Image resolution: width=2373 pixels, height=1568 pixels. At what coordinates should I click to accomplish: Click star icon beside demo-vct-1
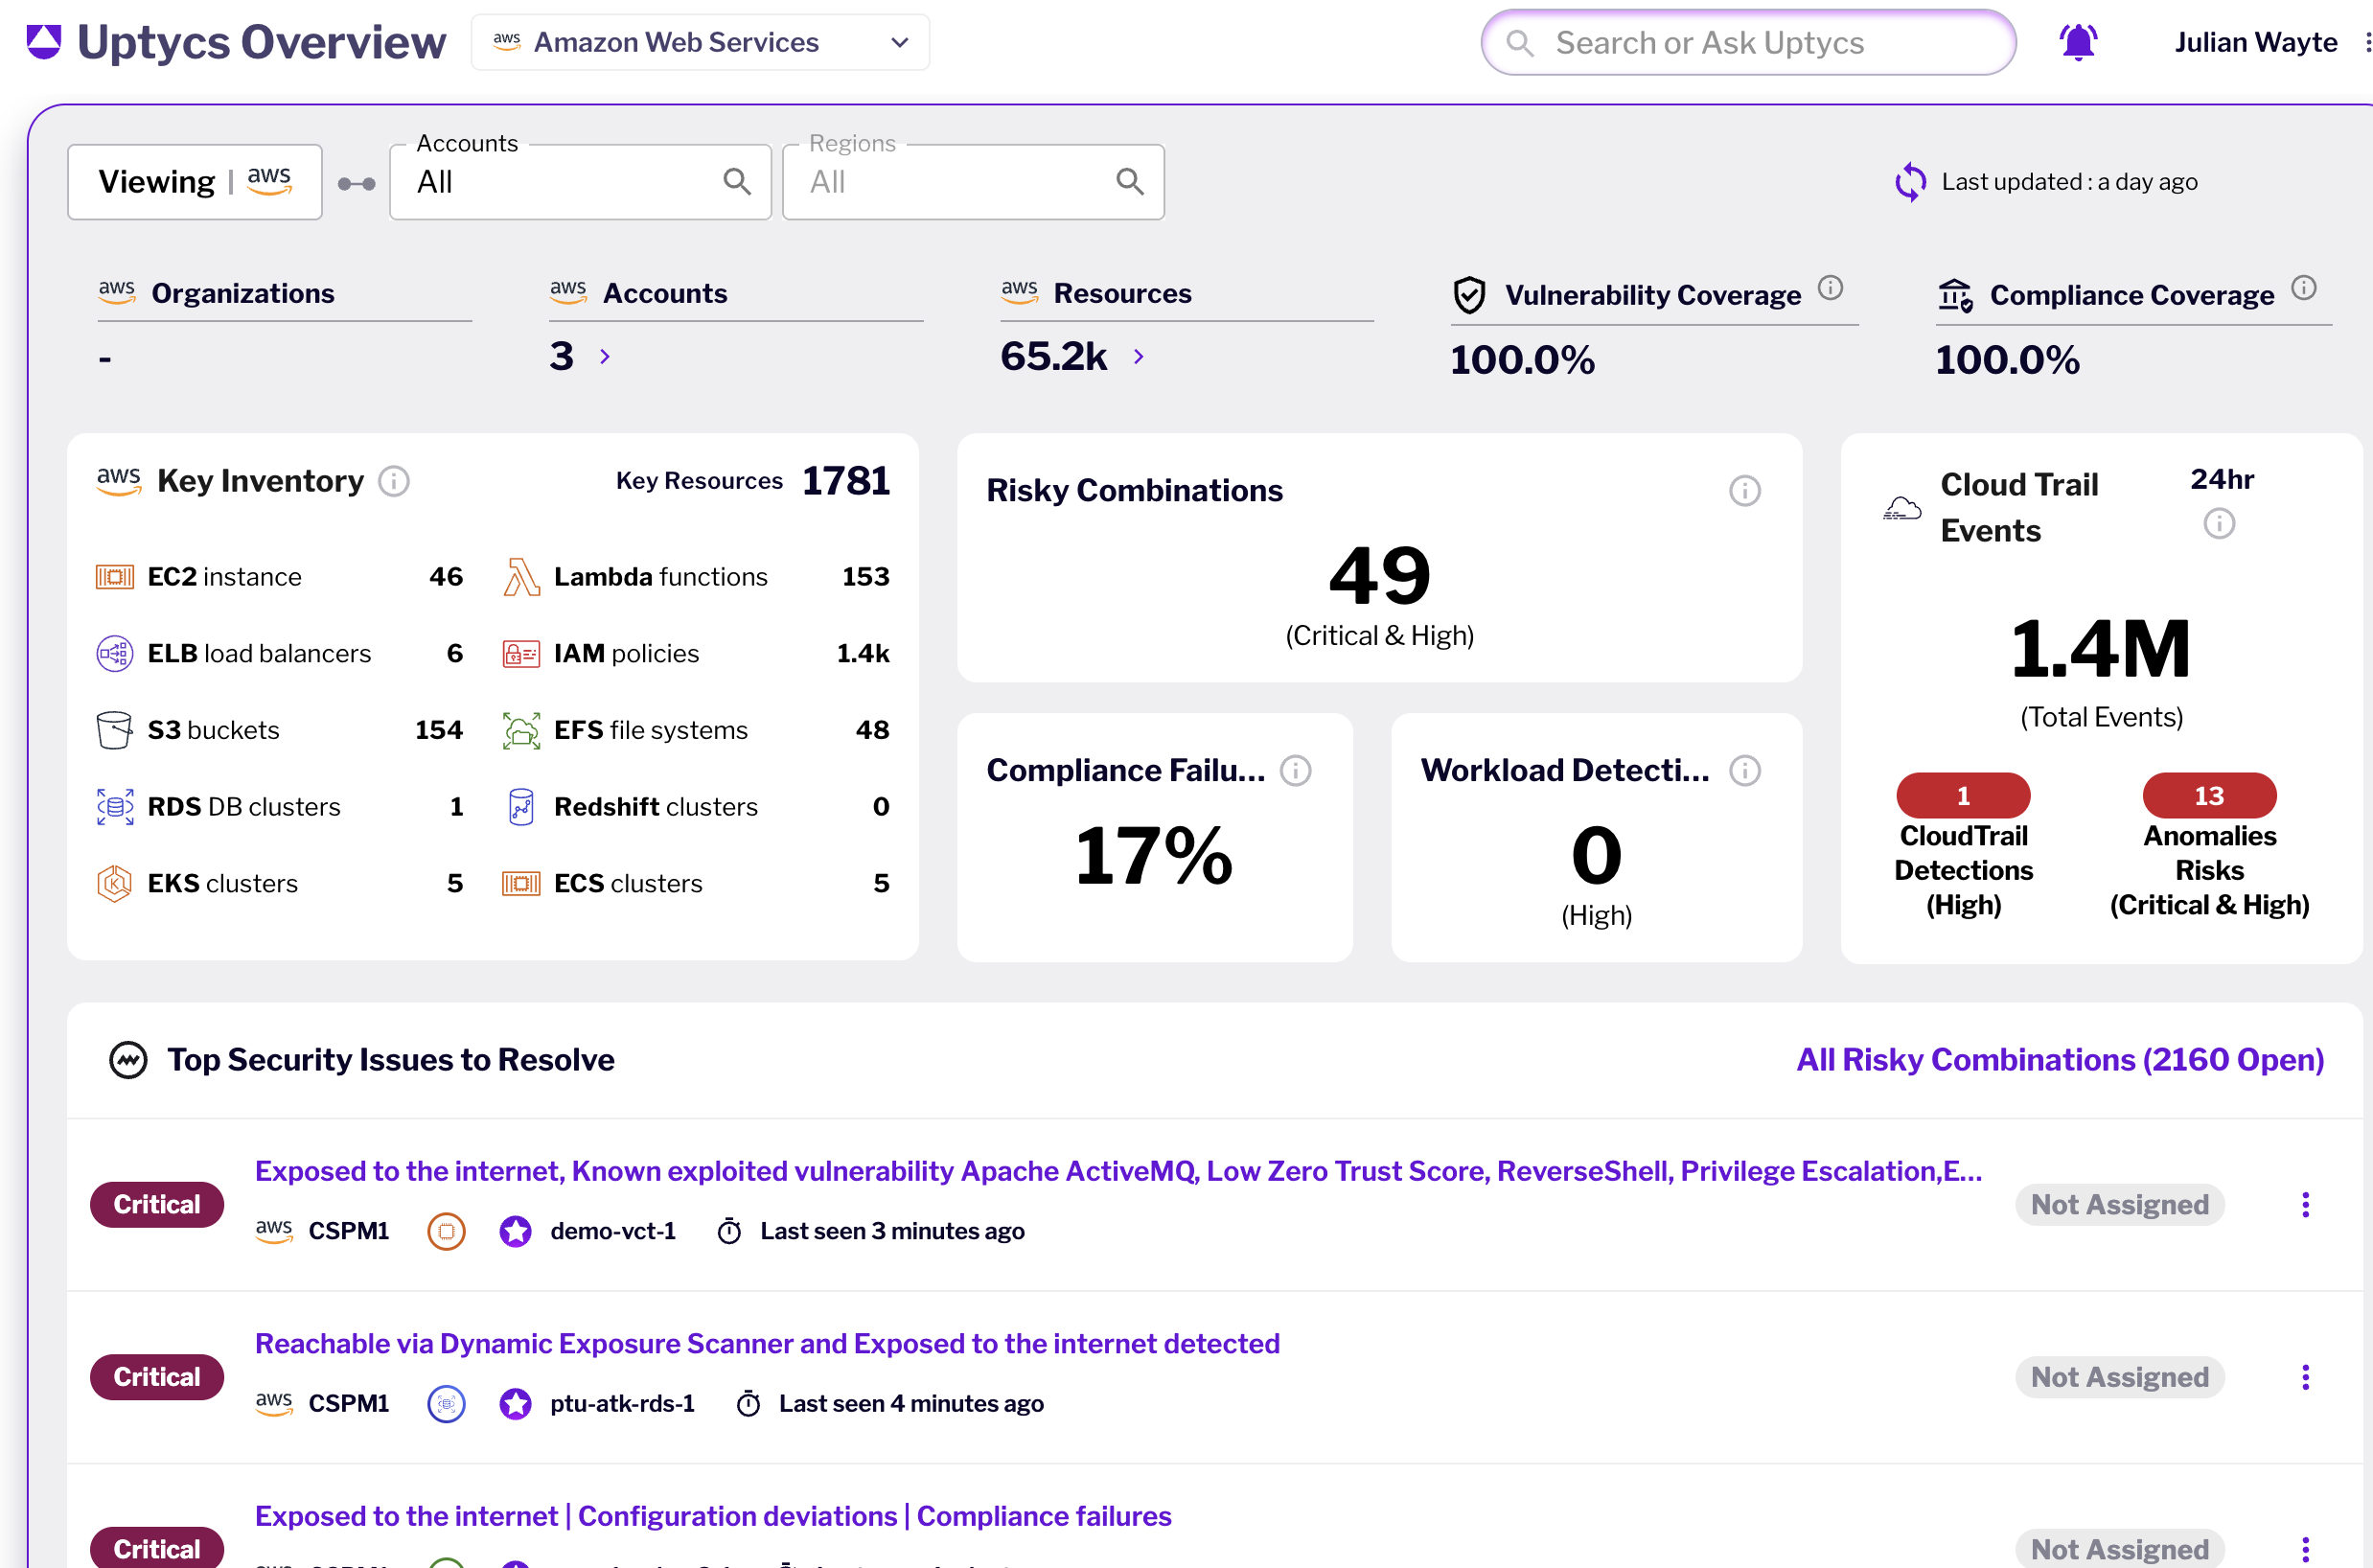coord(516,1231)
